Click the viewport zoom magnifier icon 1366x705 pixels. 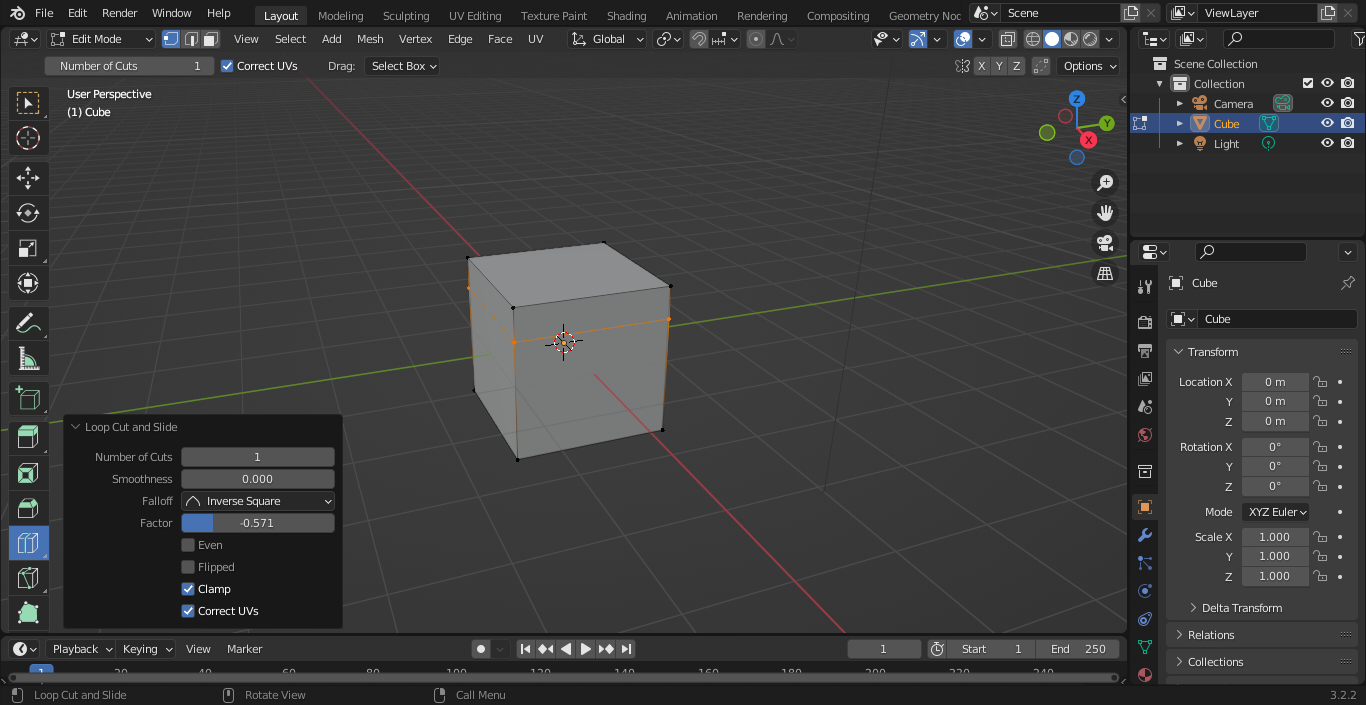point(1105,183)
